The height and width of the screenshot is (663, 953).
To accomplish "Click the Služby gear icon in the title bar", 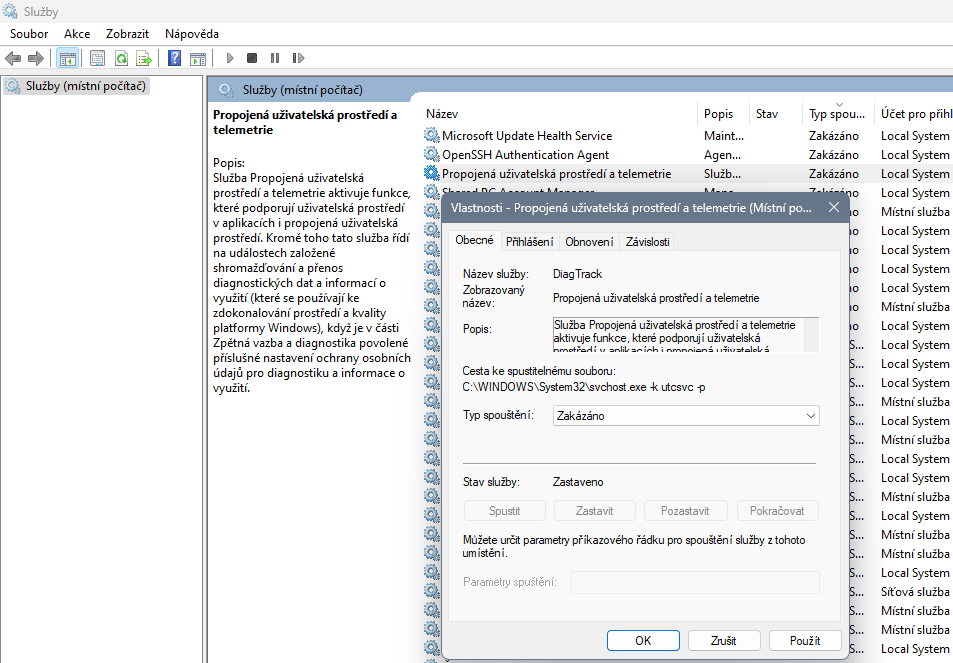I will (x=10, y=12).
